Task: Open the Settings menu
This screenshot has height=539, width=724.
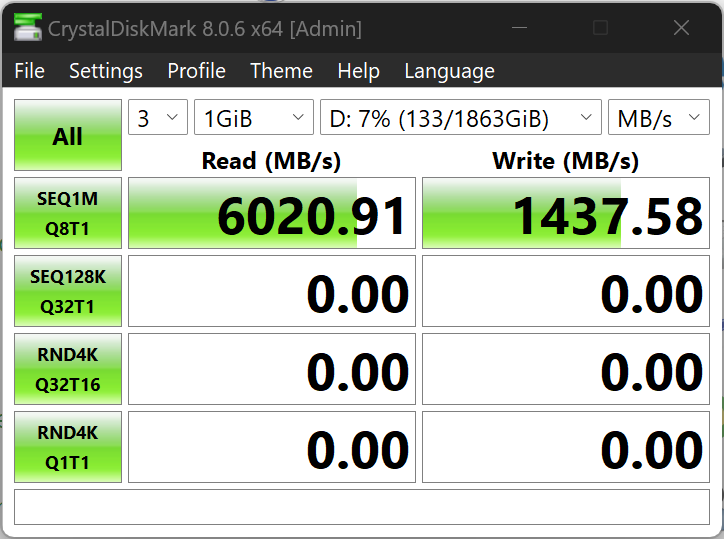Action: (106, 71)
